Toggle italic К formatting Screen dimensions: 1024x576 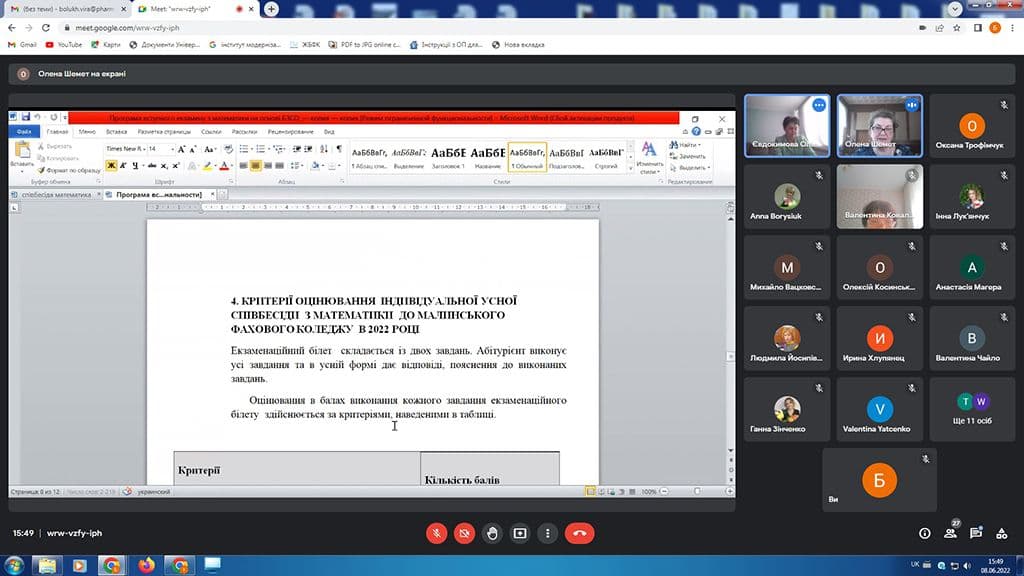123,166
